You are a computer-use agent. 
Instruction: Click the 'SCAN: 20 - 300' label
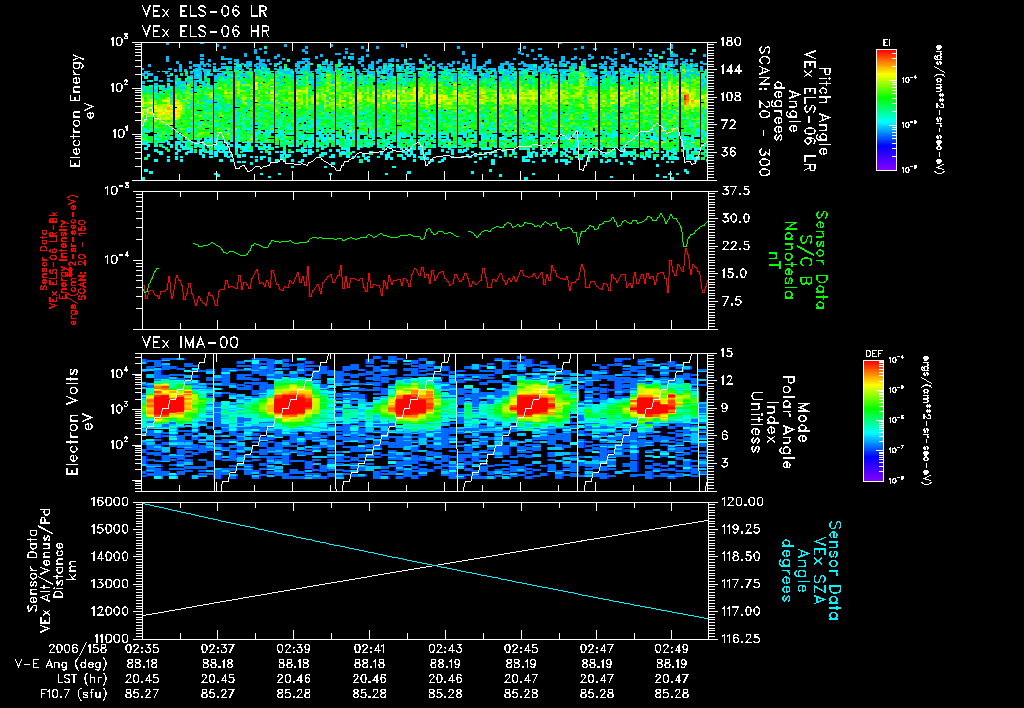point(763,111)
